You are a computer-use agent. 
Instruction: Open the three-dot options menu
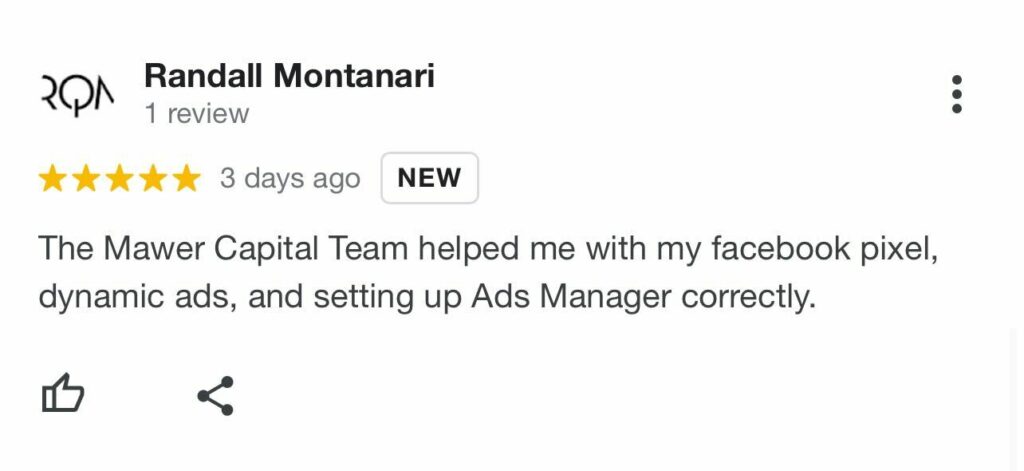tap(956, 94)
